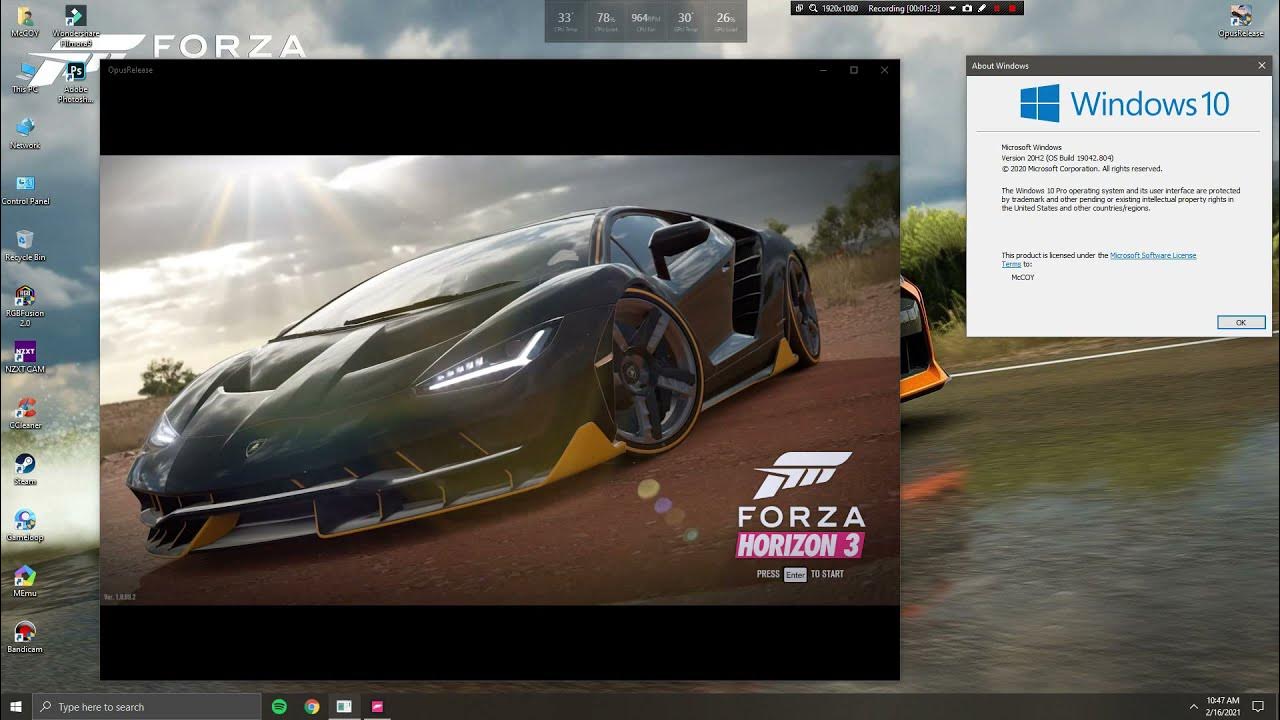1280x720 pixels.
Task: Select the Steam desktop shortcut
Action: (25, 470)
